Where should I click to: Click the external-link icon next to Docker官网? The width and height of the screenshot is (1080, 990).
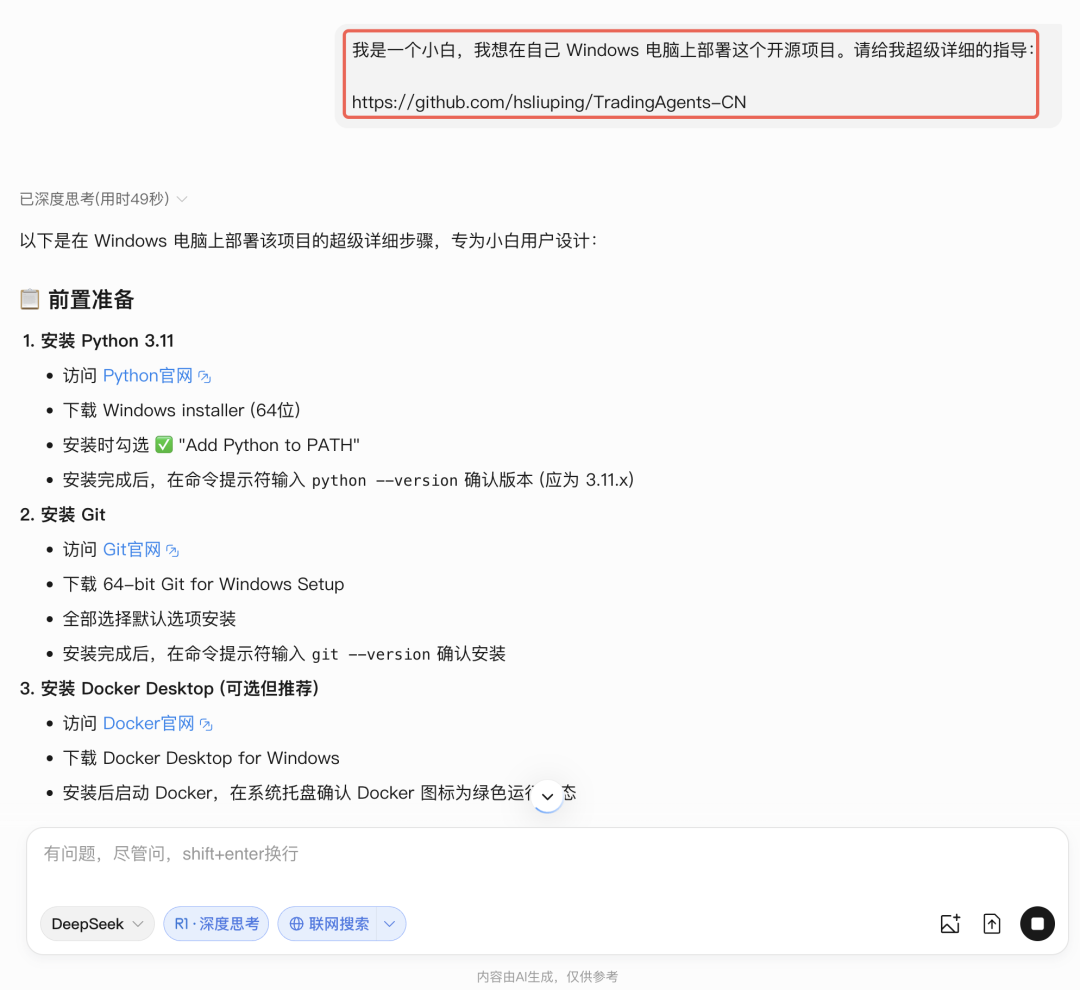click(205, 723)
